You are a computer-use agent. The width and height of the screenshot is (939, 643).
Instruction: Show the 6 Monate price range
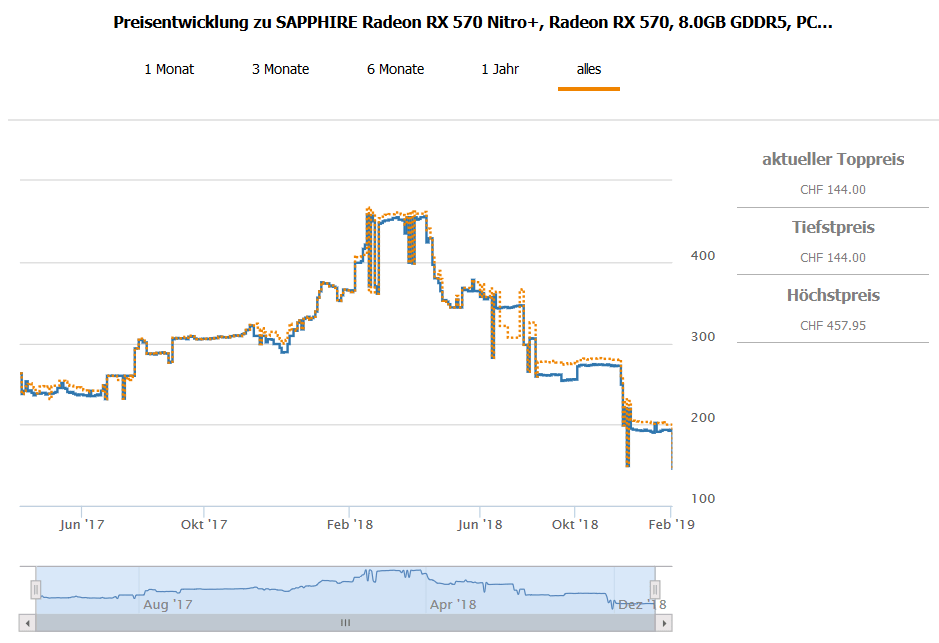click(395, 69)
